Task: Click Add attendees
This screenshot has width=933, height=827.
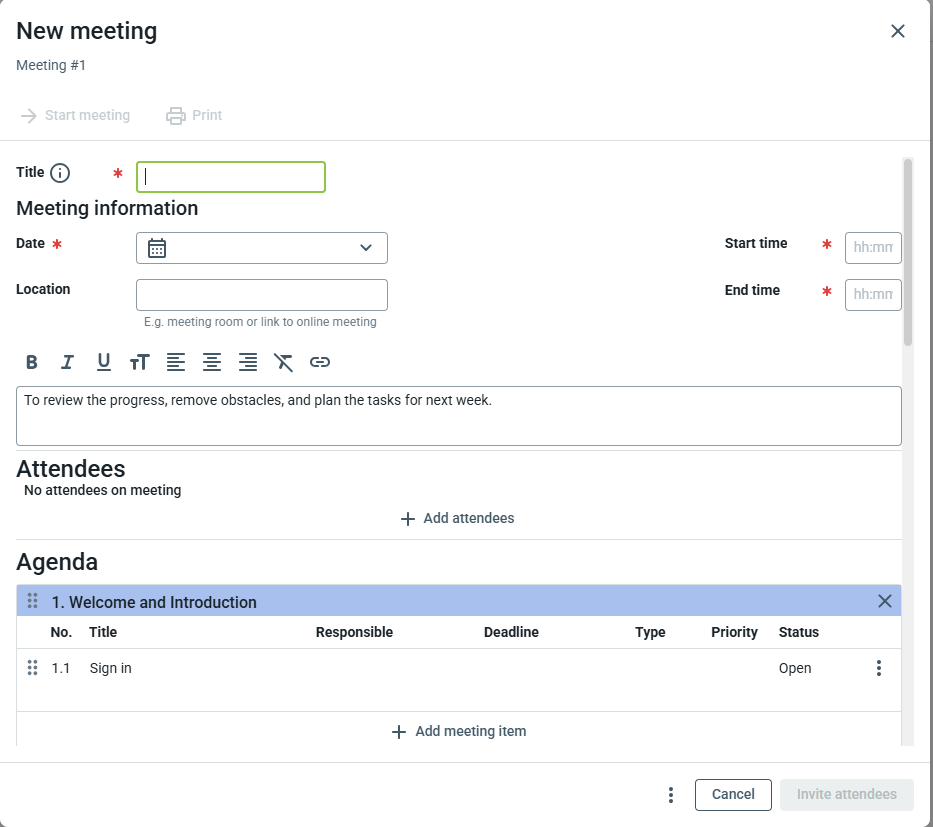Action: coord(458,518)
